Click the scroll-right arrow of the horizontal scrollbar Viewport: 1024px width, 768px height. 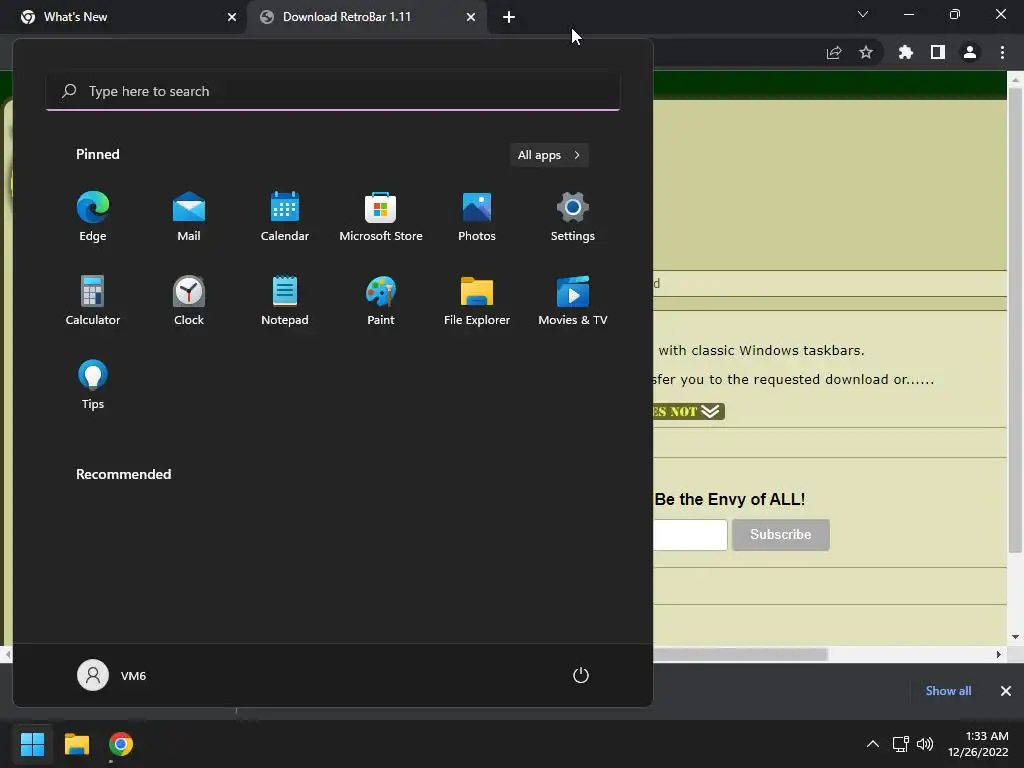[x=999, y=654]
